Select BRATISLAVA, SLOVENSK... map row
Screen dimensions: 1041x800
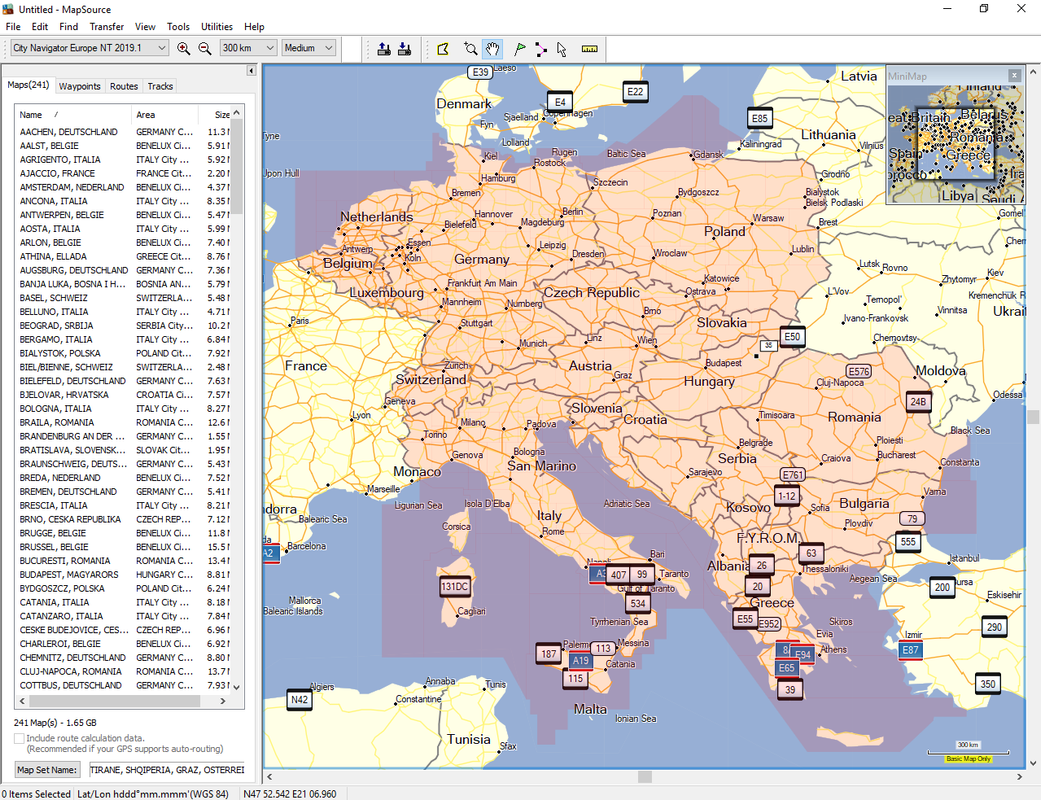pos(123,450)
